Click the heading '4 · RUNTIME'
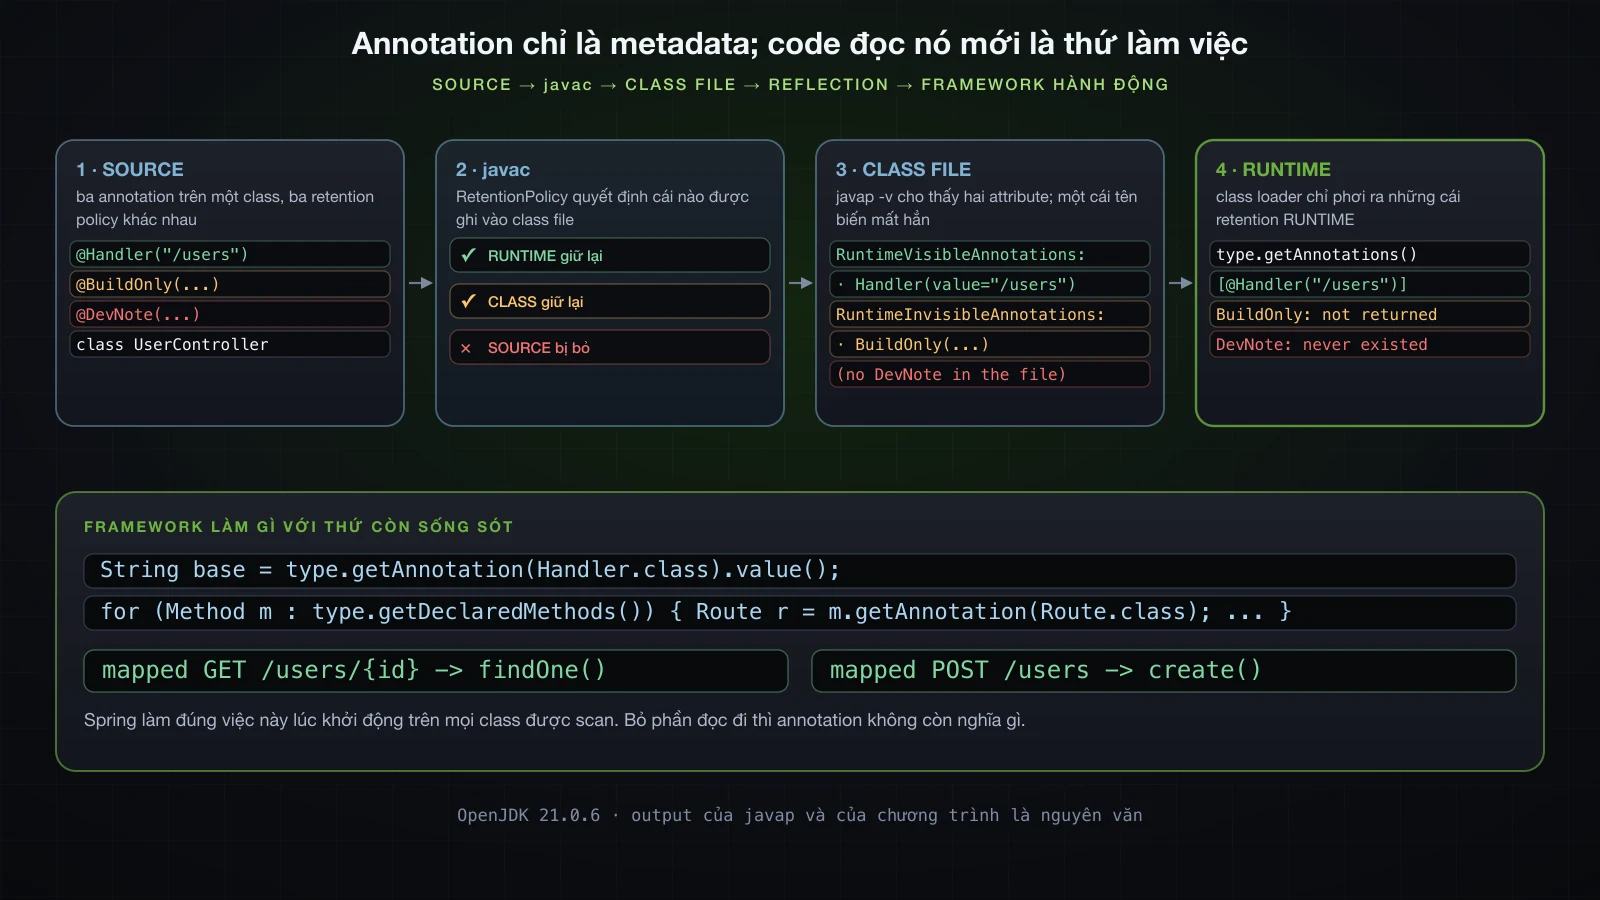Image resolution: width=1600 pixels, height=900 pixels. [1273, 169]
